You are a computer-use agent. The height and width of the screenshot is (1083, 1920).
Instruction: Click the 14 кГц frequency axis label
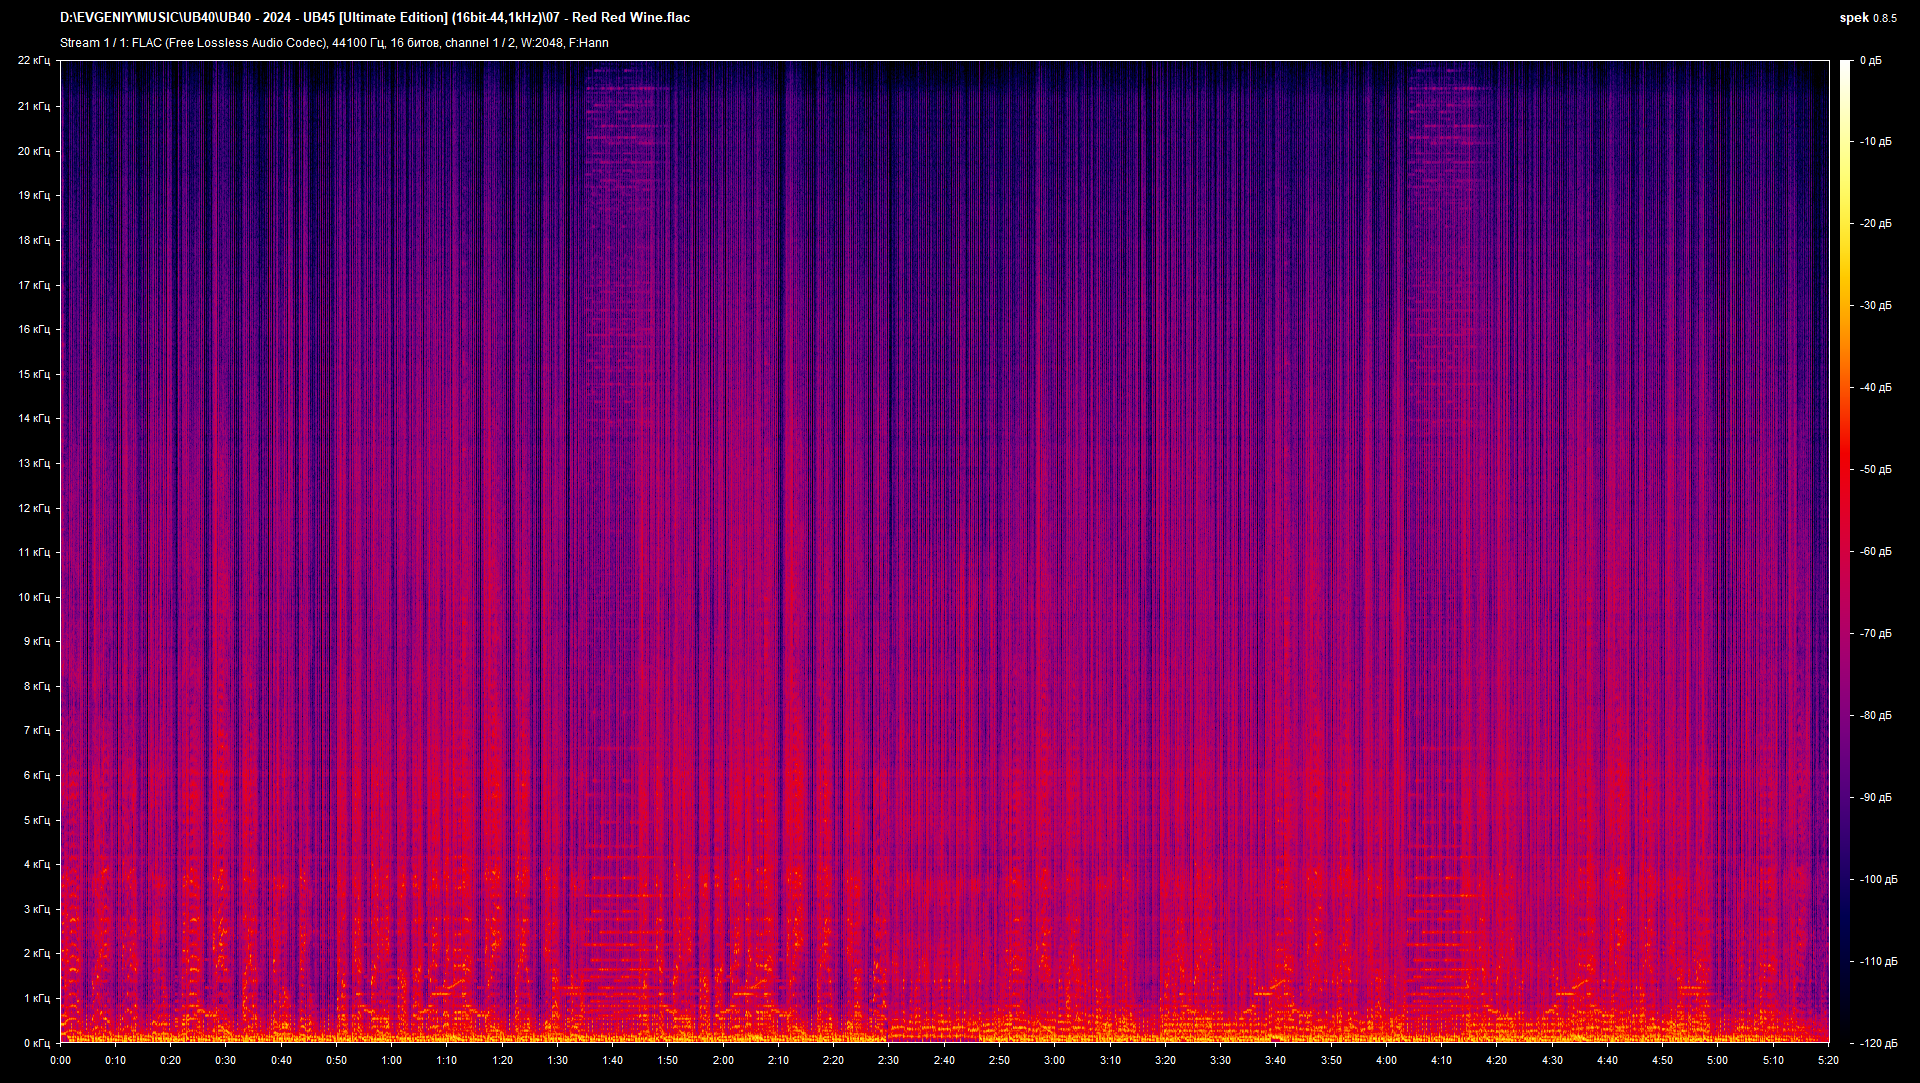click(34, 418)
